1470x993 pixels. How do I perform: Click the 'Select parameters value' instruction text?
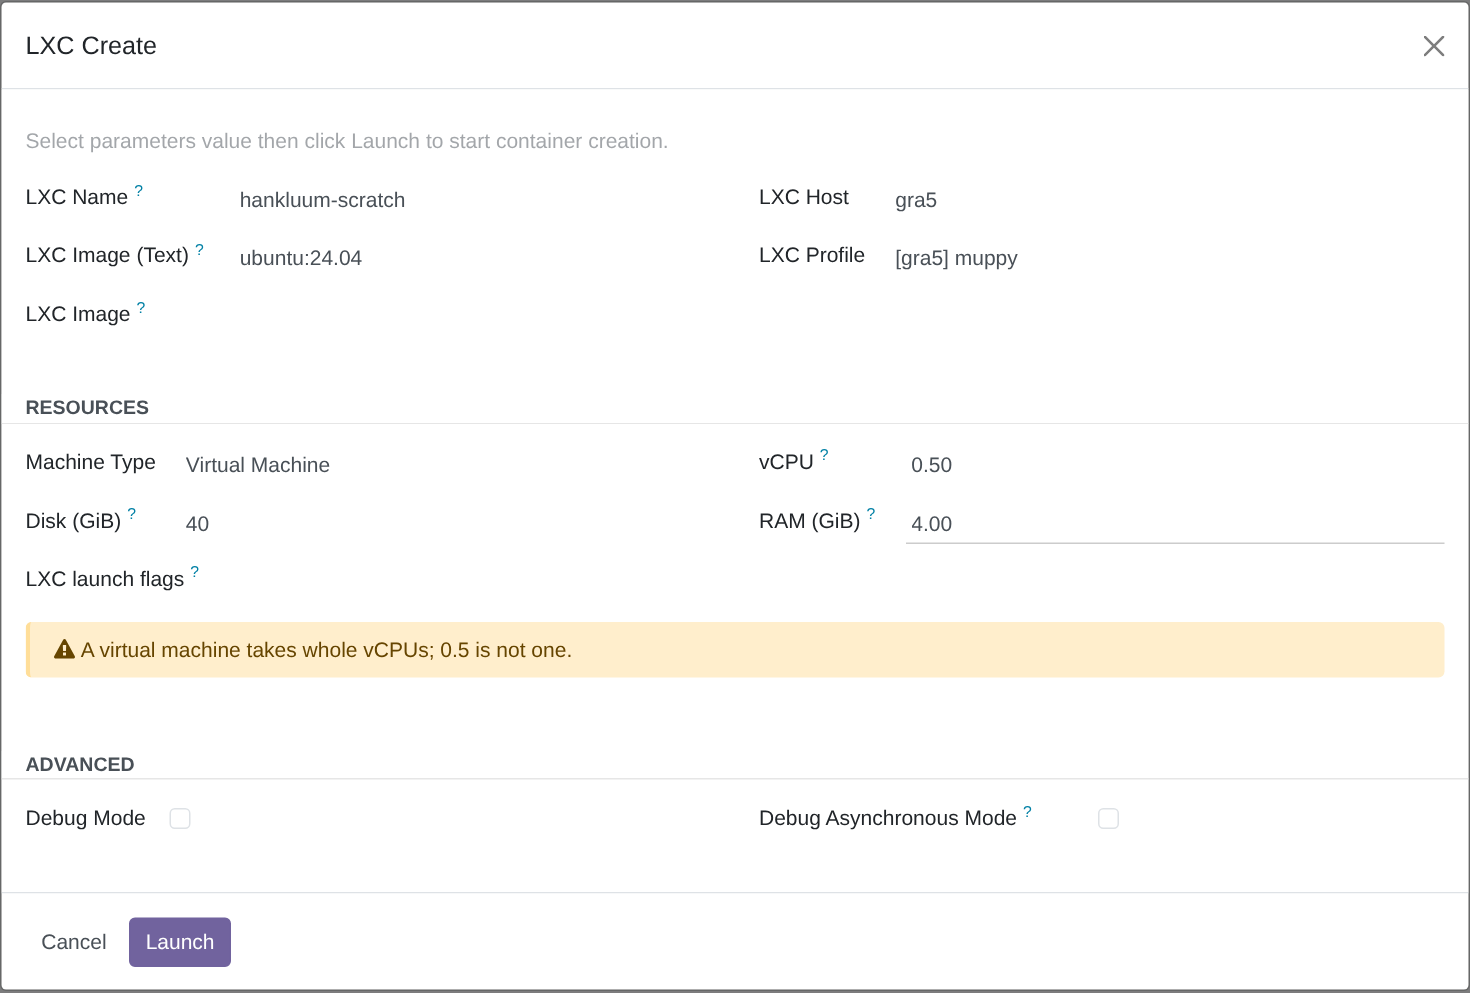click(x=347, y=141)
